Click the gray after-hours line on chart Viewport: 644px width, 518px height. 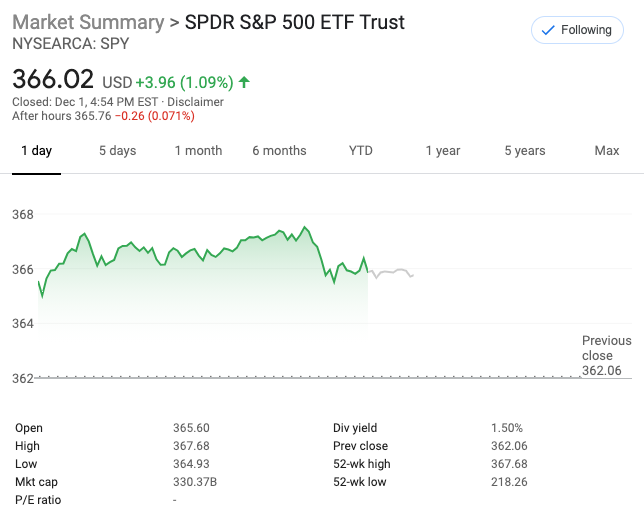pyautogui.click(x=395, y=271)
